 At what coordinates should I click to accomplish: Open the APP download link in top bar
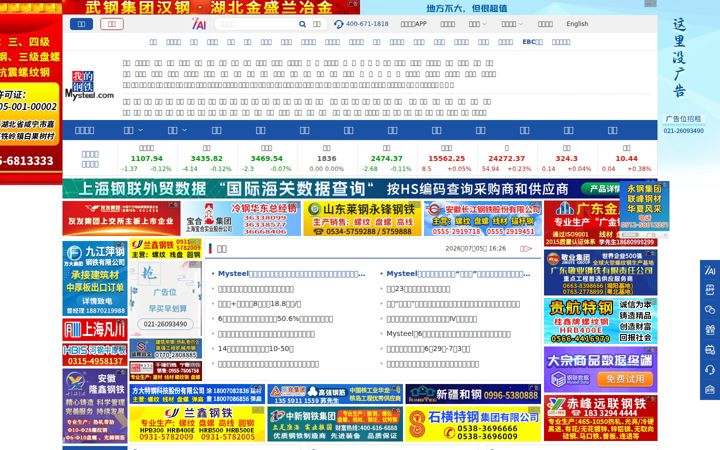pyautogui.click(x=414, y=24)
